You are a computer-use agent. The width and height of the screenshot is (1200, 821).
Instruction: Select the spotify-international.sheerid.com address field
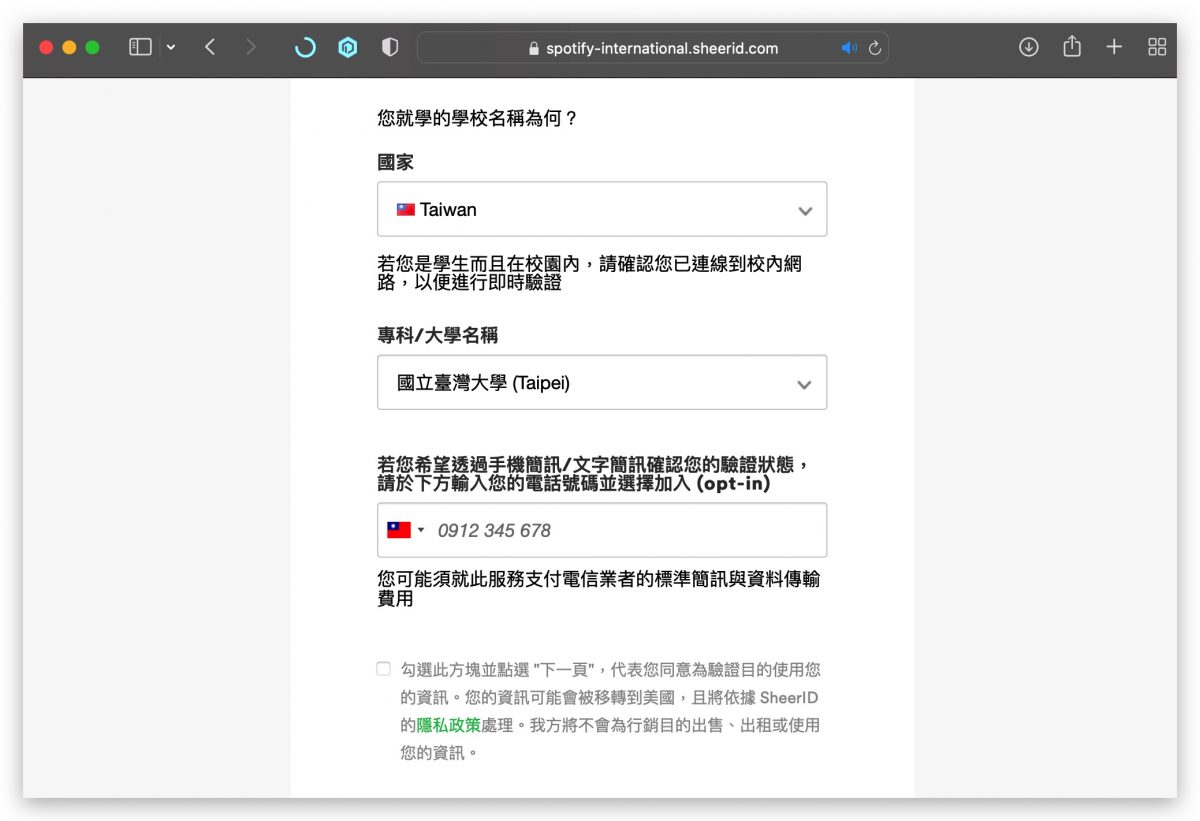[653, 48]
